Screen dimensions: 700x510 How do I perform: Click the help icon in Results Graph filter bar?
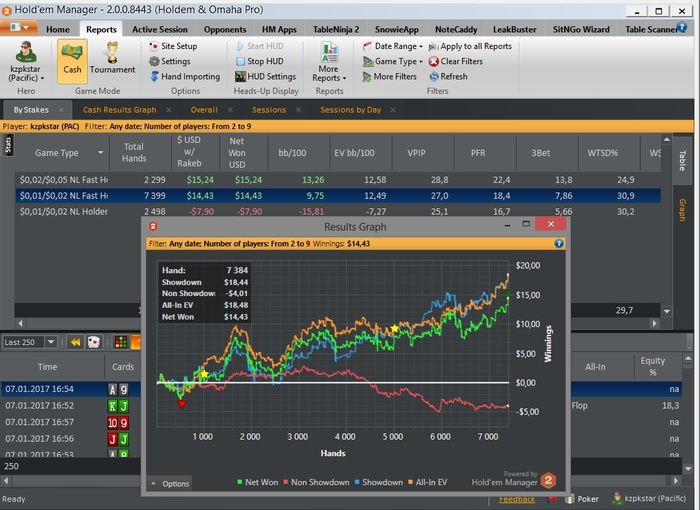pos(558,243)
